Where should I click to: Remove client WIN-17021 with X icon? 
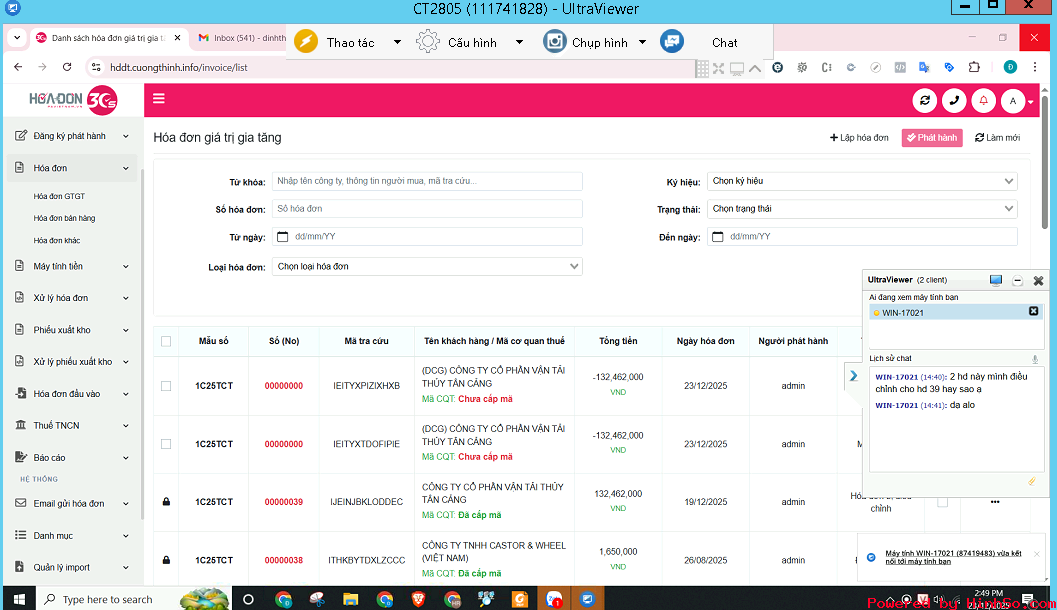pos(1034,312)
